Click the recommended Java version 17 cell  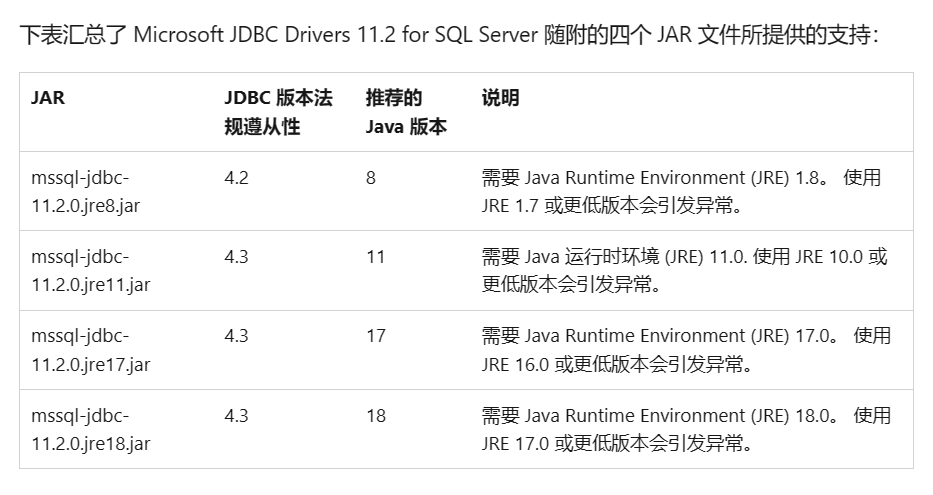coord(375,336)
